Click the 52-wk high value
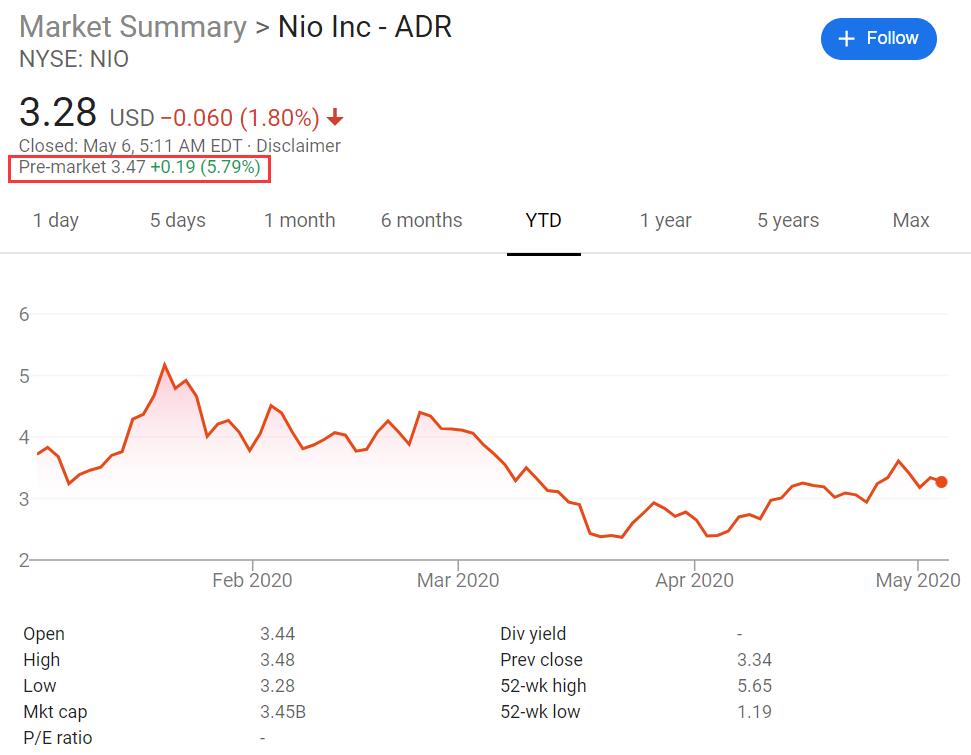 pos(753,686)
